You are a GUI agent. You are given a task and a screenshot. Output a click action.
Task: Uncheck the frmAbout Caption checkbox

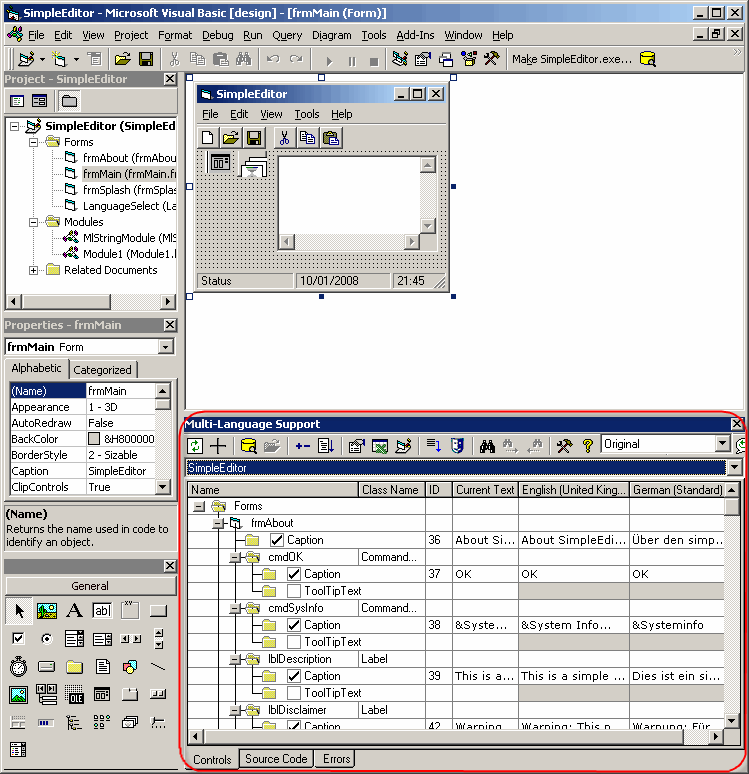coord(278,541)
